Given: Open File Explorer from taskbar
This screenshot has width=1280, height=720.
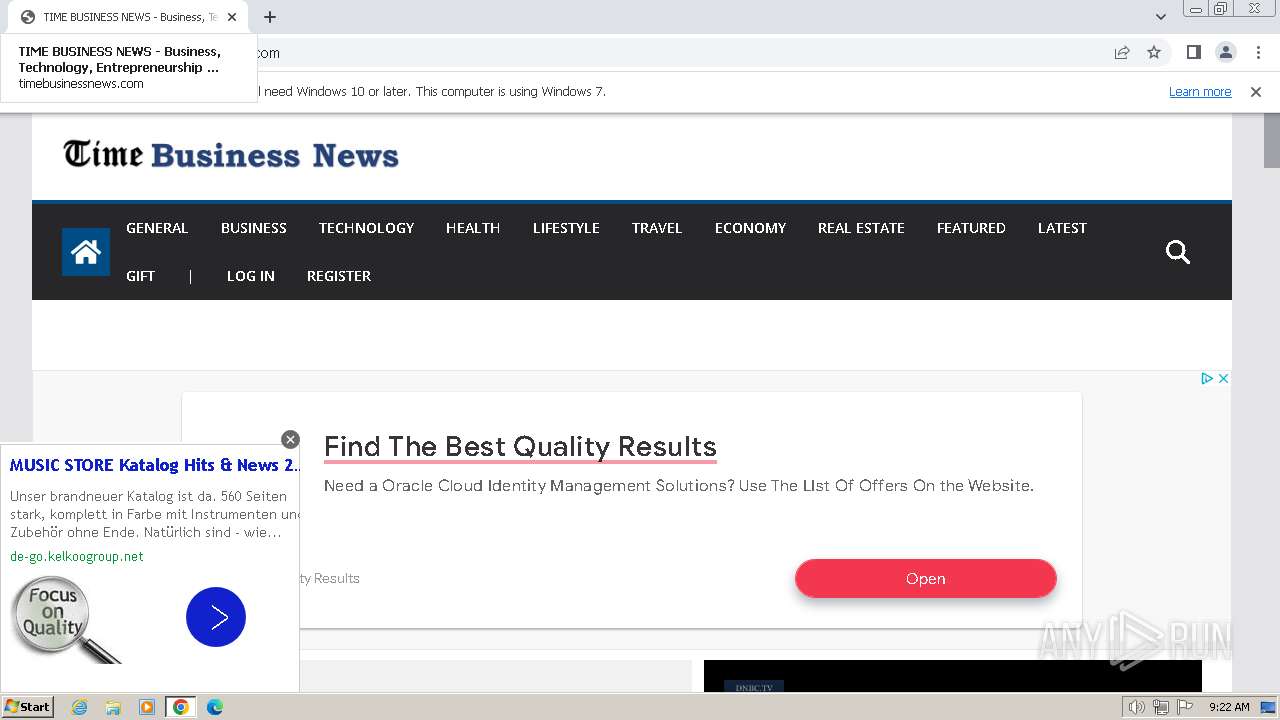Looking at the screenshot, I should pyautogui.click(x=113, y=707).
